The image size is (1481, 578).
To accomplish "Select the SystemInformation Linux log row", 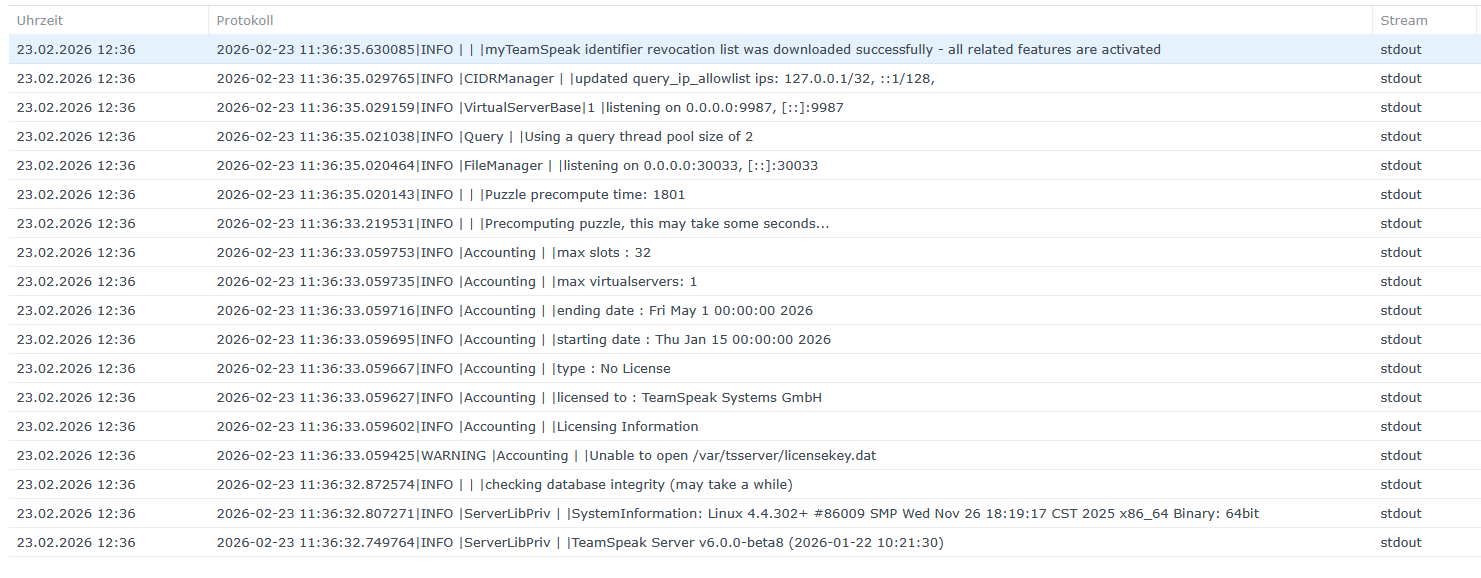I will tap(737, 513).
